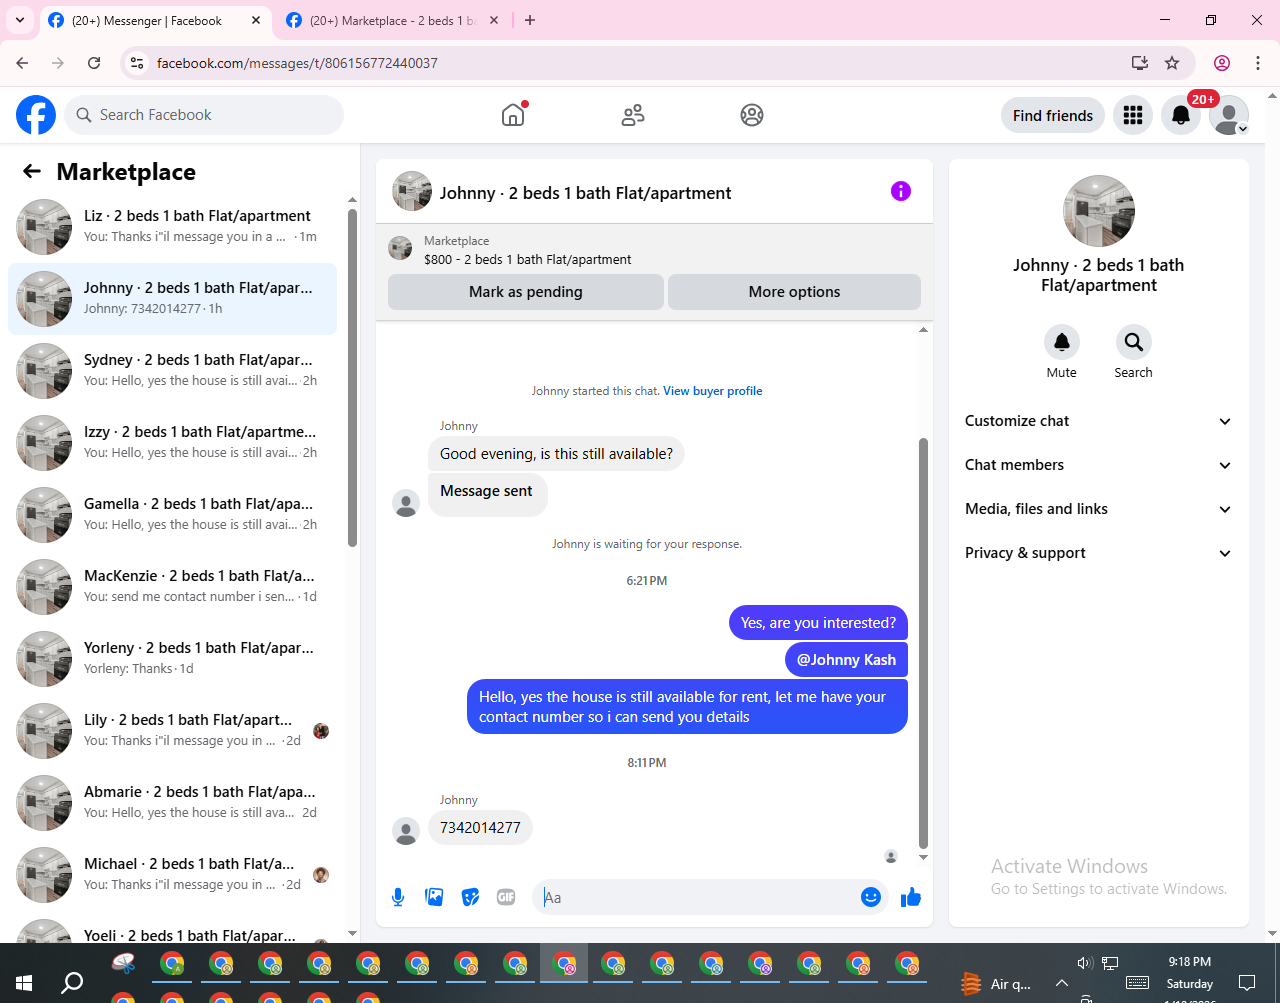Attach a photo file icon
The width and height of the screenshot is (1280, 1003).
pos(434,897)
